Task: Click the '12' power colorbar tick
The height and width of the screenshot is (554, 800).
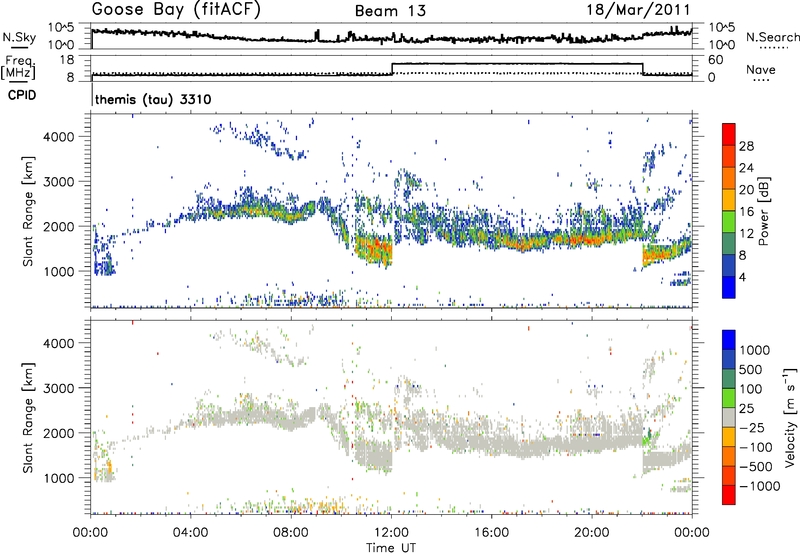Action: click(746, 234)
